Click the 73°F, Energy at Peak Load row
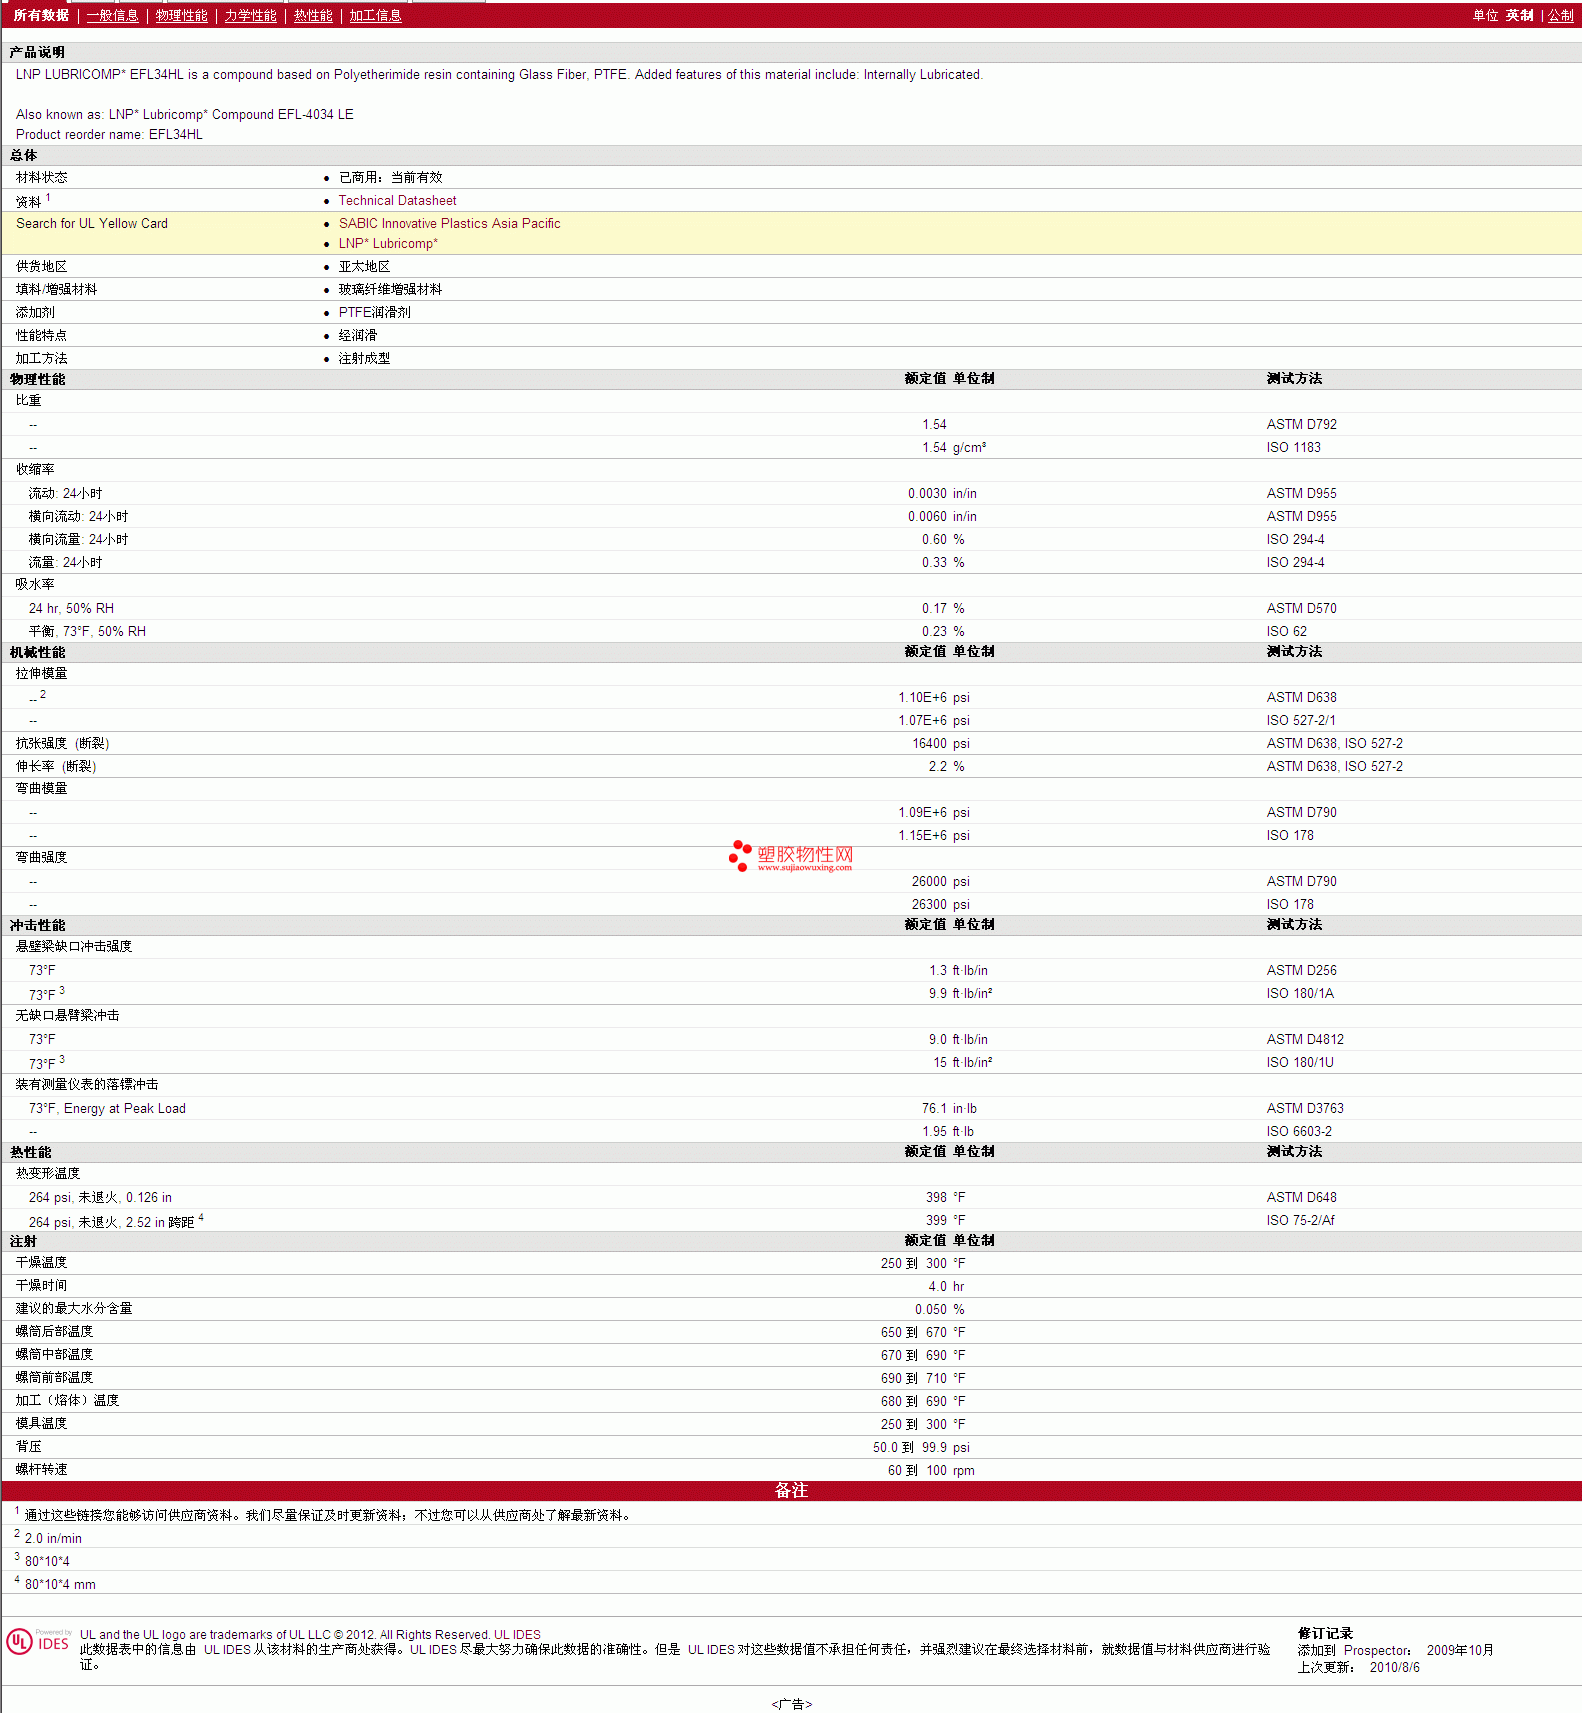This screenshot has width=1582, height=1713. [x=791, y=1109]
